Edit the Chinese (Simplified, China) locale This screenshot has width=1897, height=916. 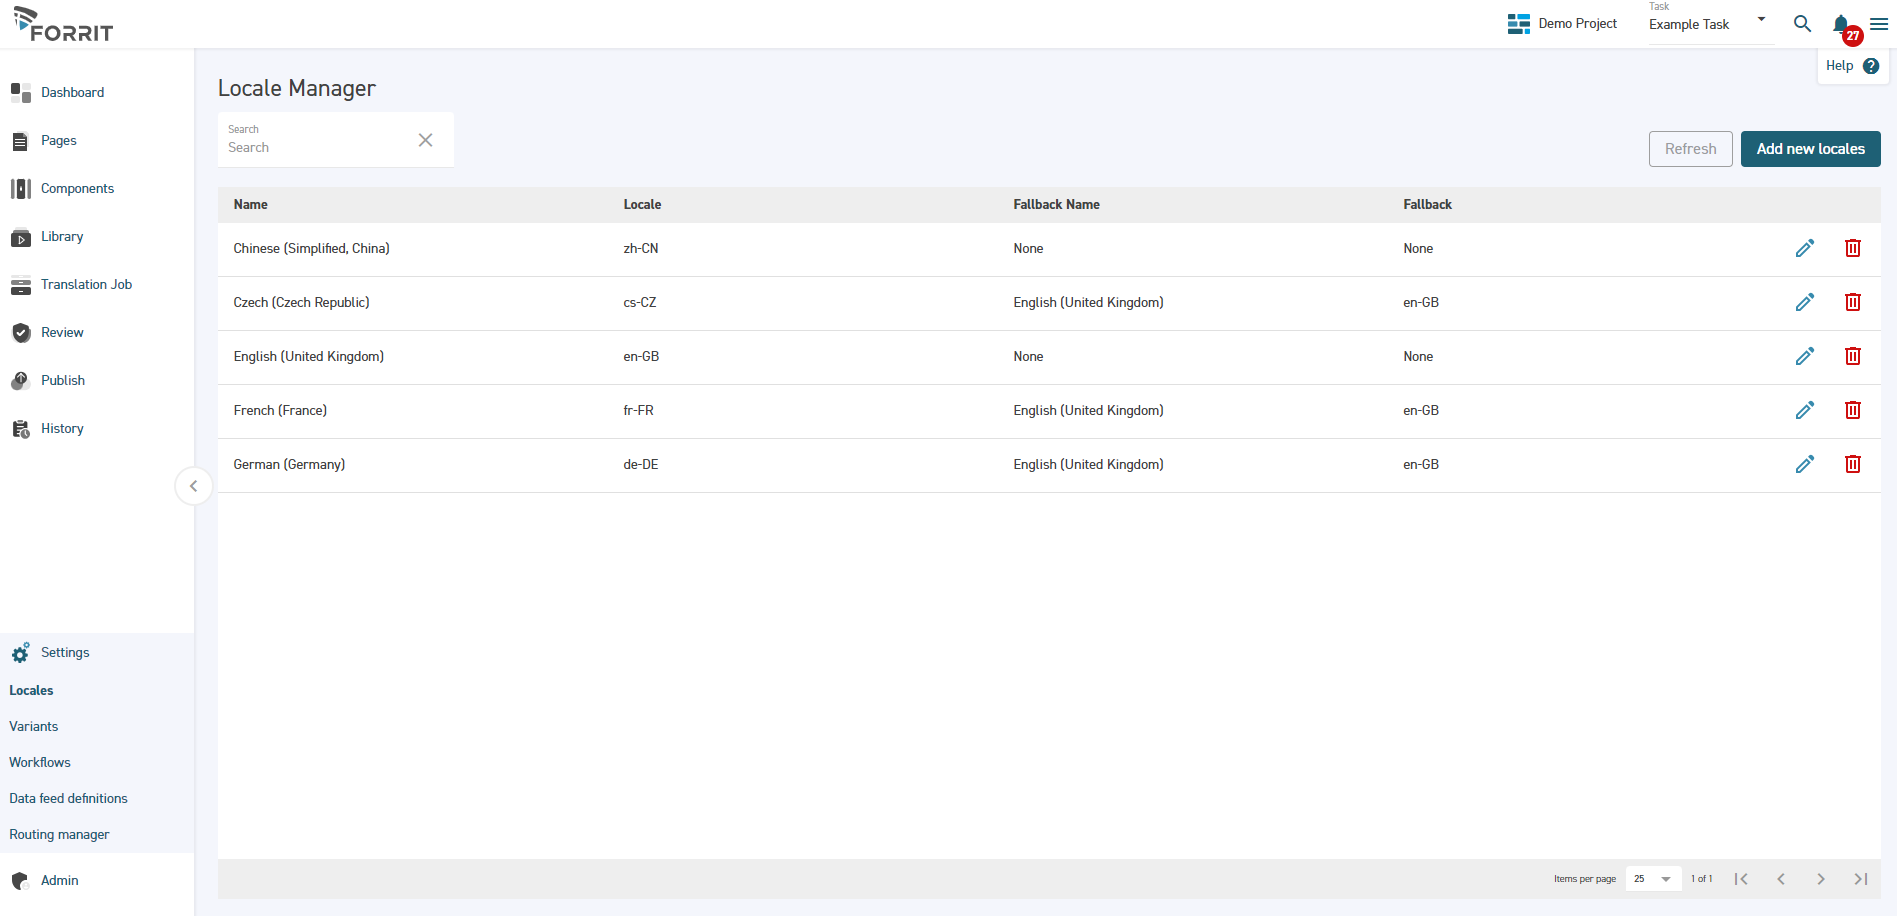(x=1804, y=248)
